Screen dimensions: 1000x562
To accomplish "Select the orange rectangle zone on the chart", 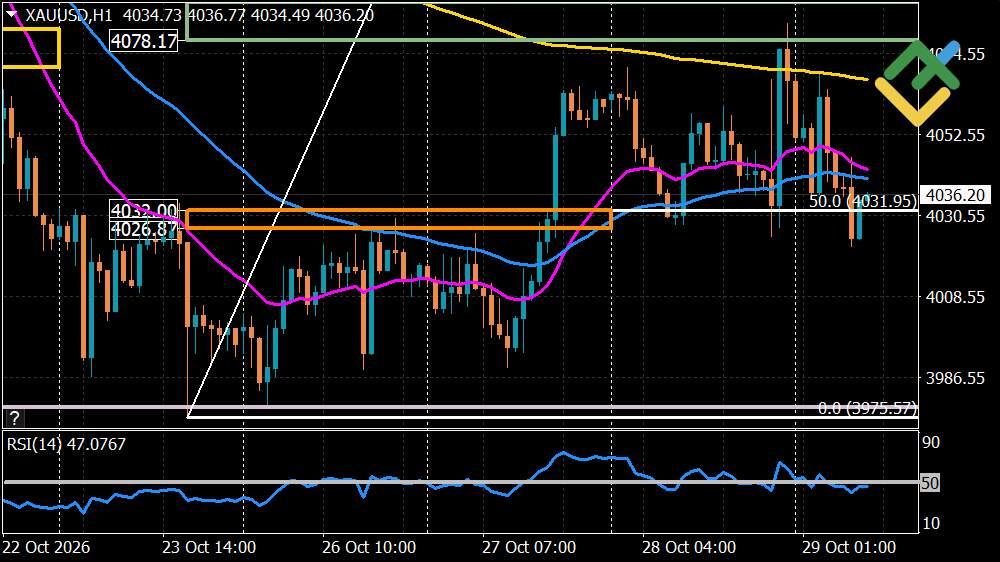I will pos(399,219).
